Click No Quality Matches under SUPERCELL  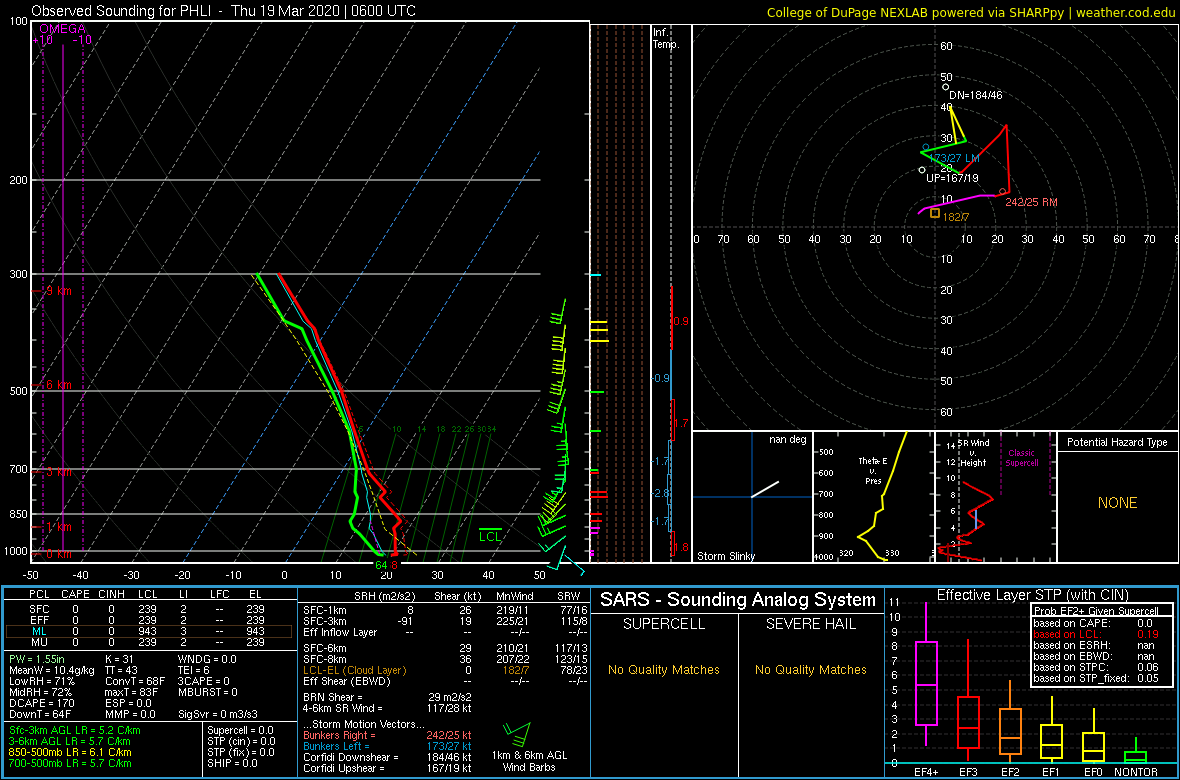point(665,670)
